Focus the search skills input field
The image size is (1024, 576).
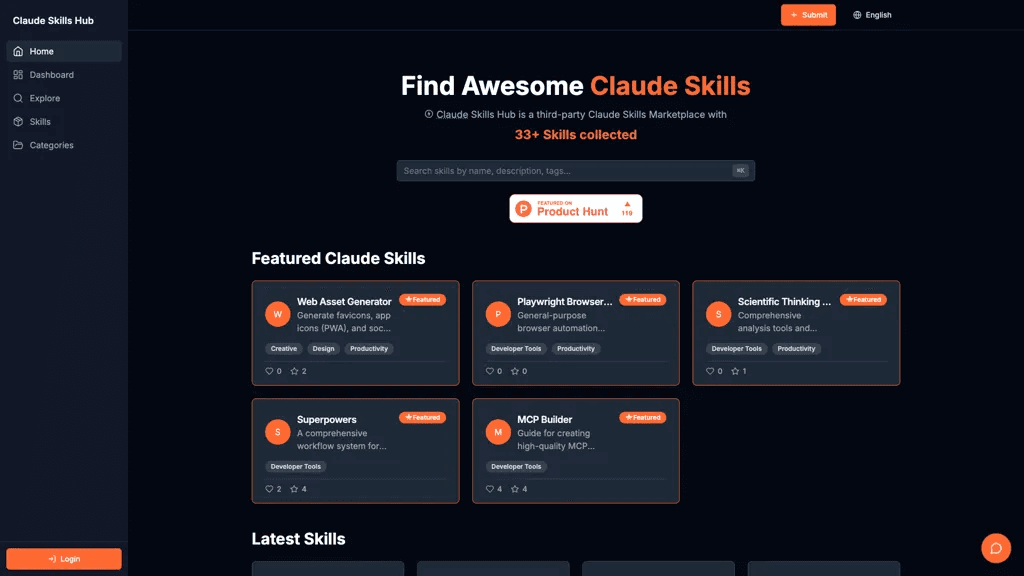tap(575, 170)
